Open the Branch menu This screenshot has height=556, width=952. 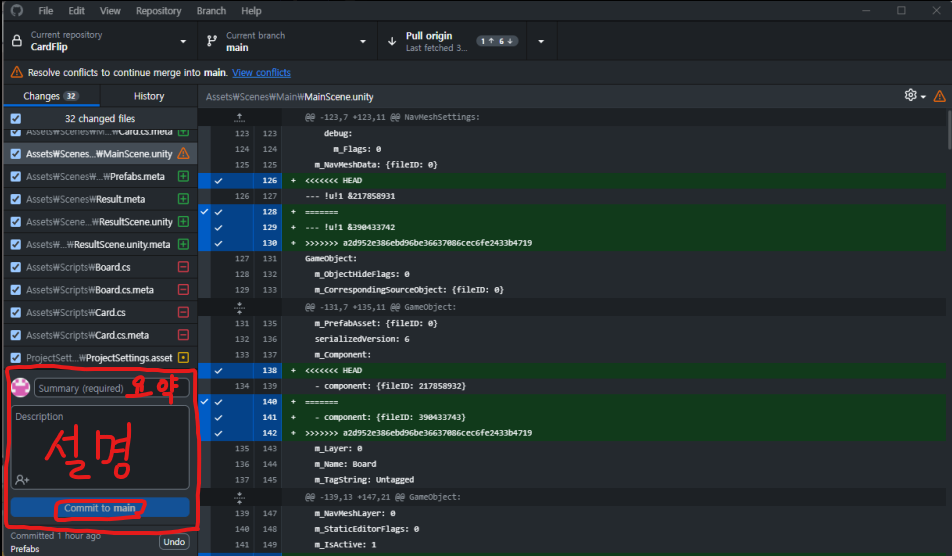tap(211, 11)
